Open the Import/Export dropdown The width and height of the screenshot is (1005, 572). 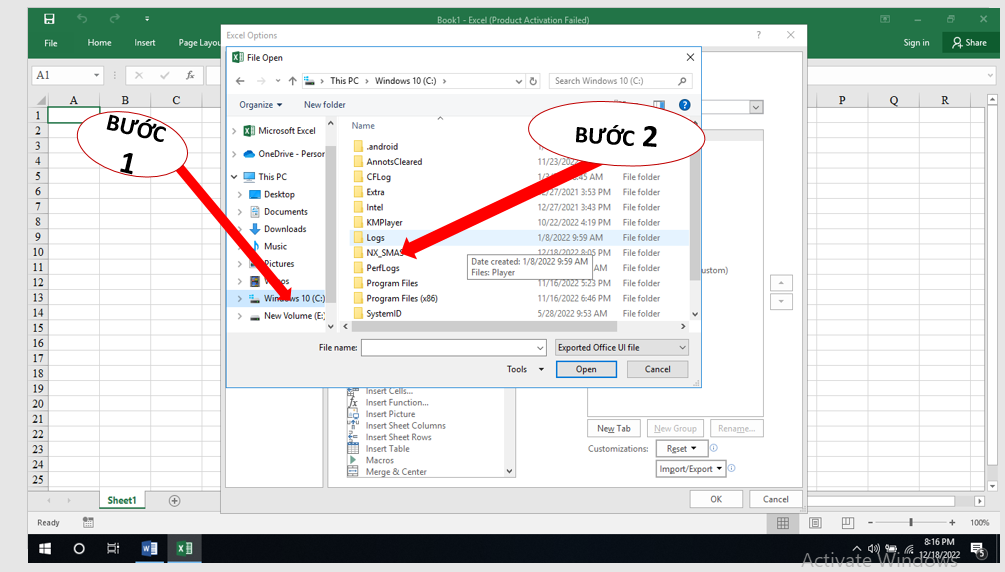point(690,468)
